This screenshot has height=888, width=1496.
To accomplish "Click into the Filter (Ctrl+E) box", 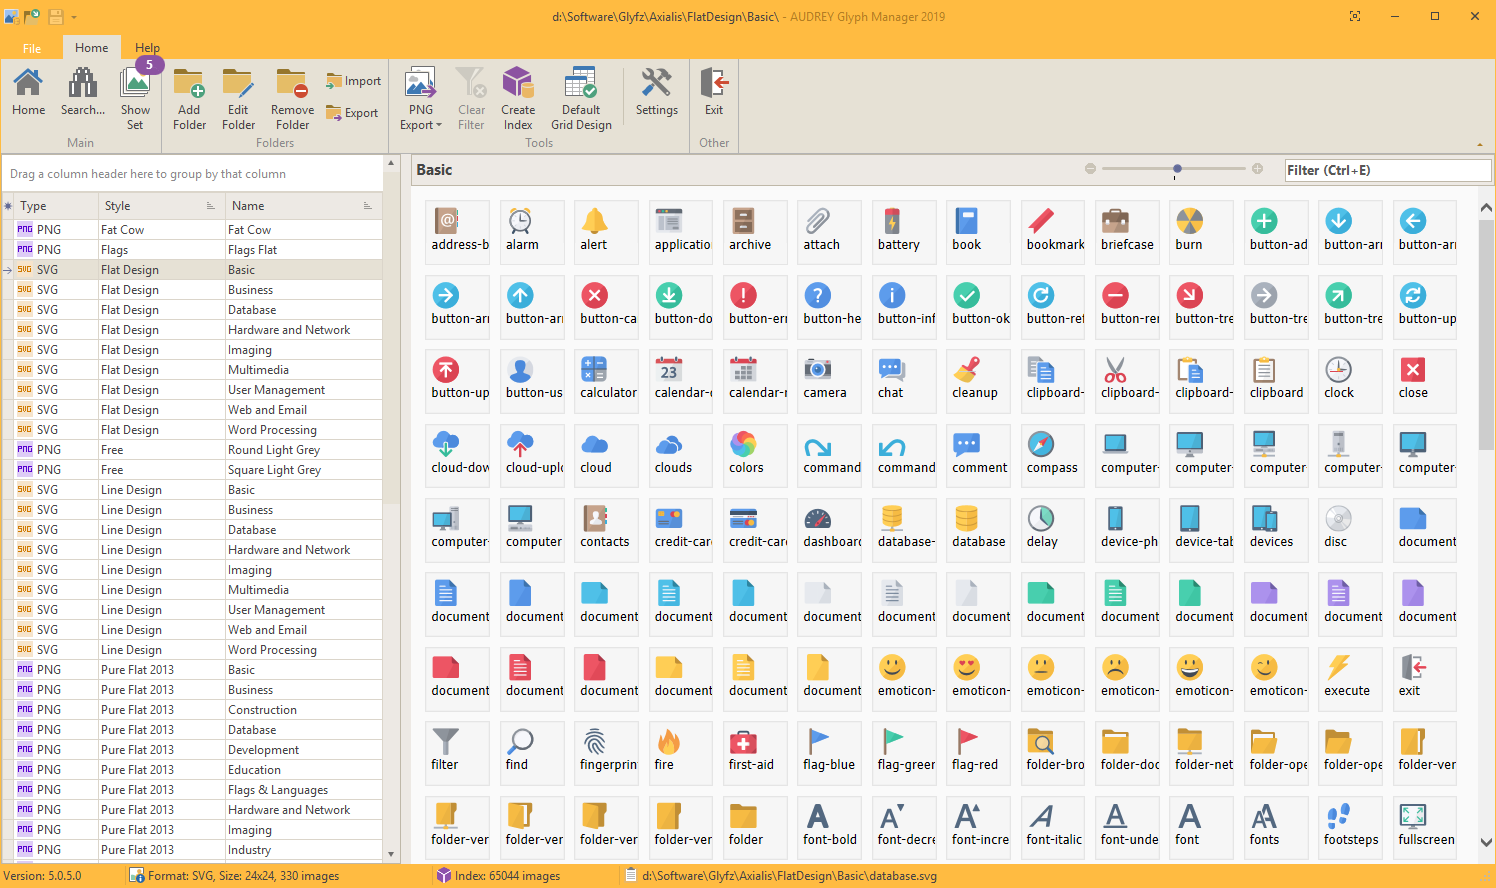I will coord(1387,170).
